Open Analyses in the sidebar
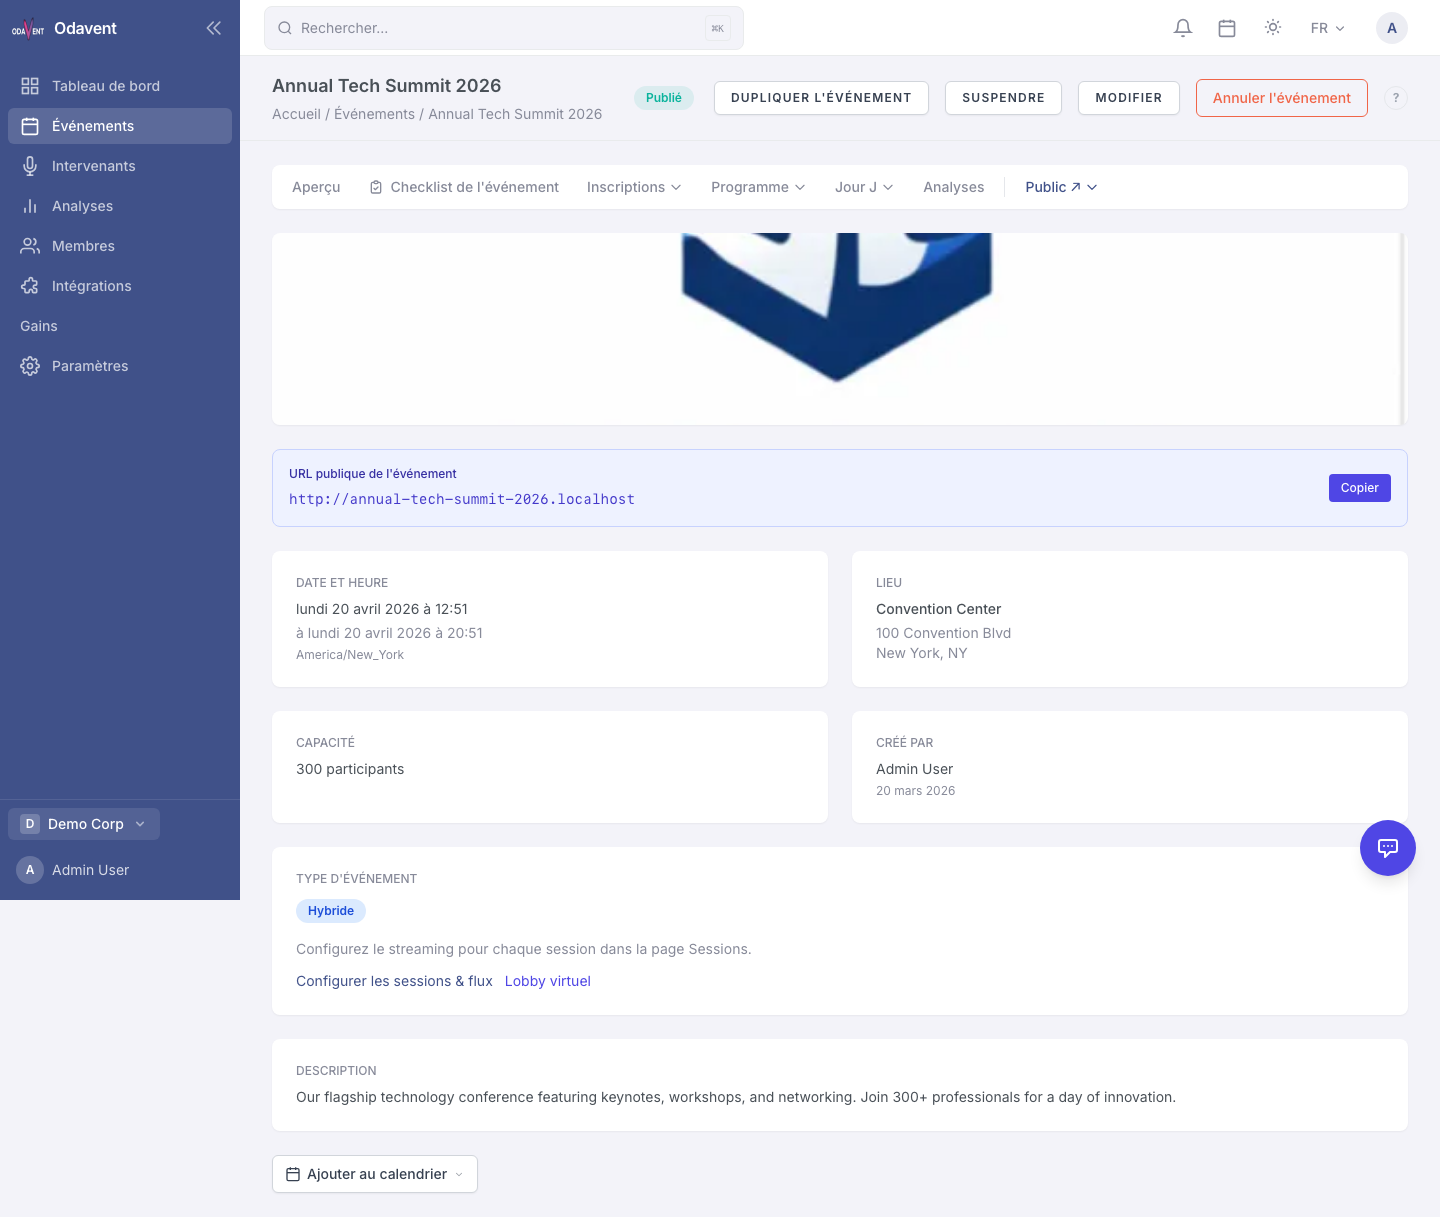Screen dimensions: 1440x1217 point(120,206)
